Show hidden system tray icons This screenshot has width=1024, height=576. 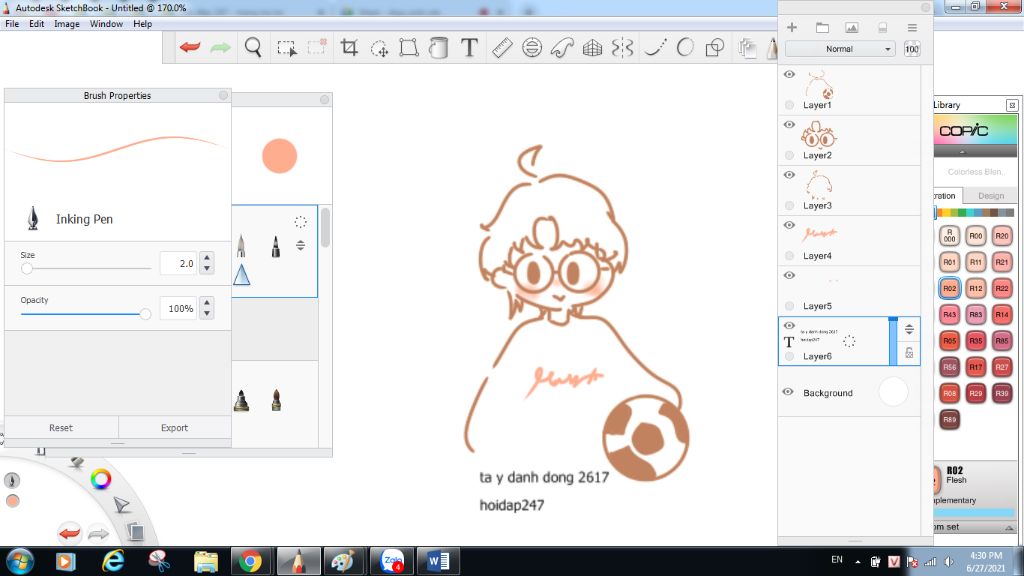tap(857, 562)
